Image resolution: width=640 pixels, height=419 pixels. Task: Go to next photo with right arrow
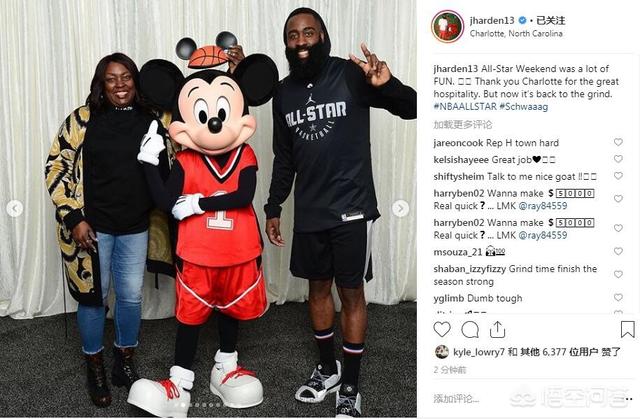coord(400,208)
